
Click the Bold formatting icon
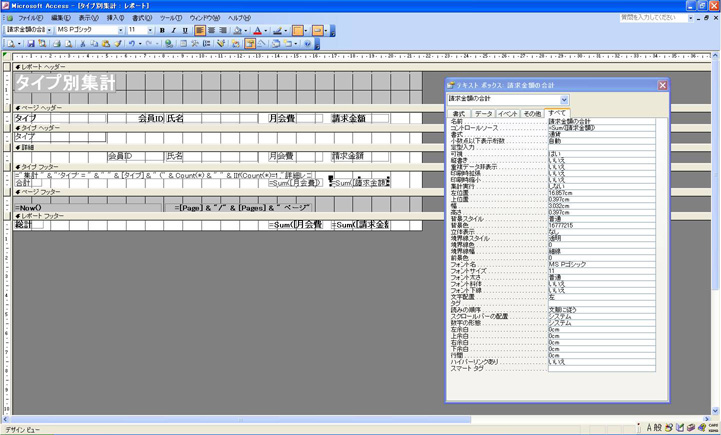click(x=162, y=31)
